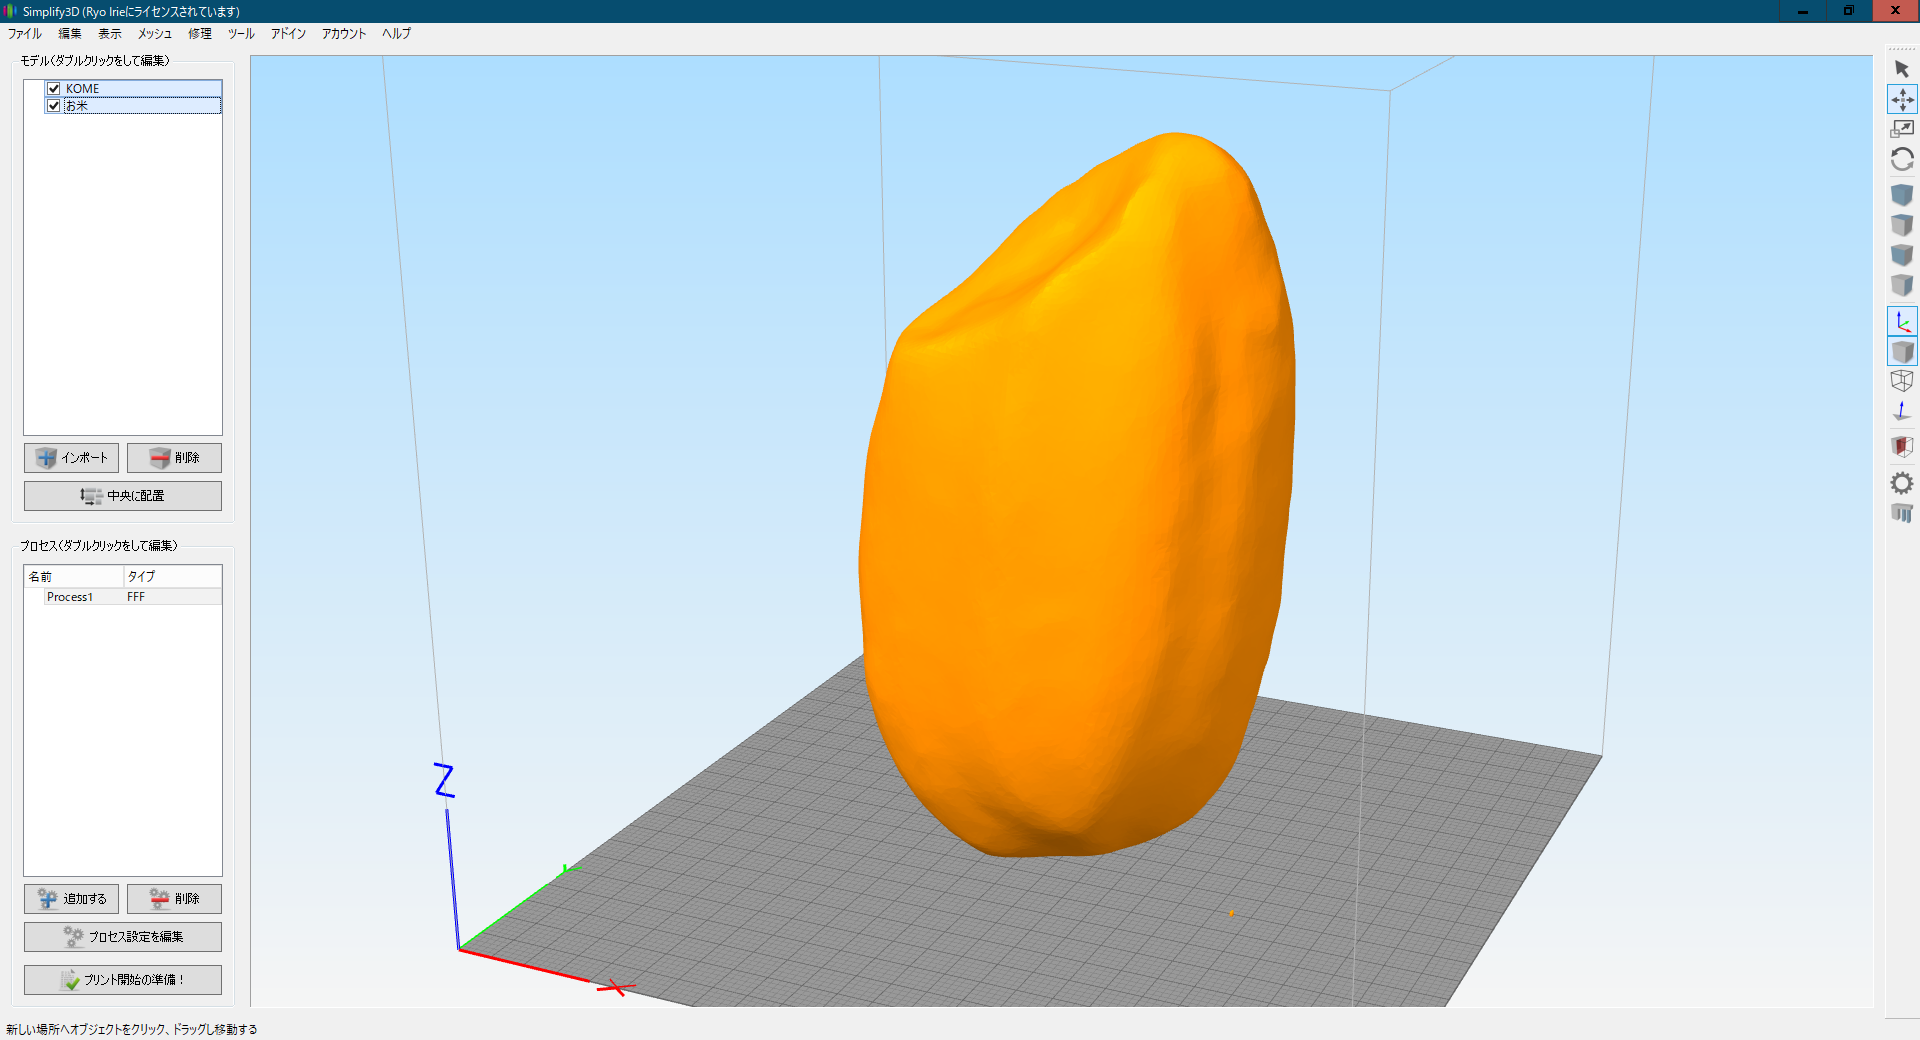
Task: Choose the scale objects tool
Action: [x=1902, y=129]
